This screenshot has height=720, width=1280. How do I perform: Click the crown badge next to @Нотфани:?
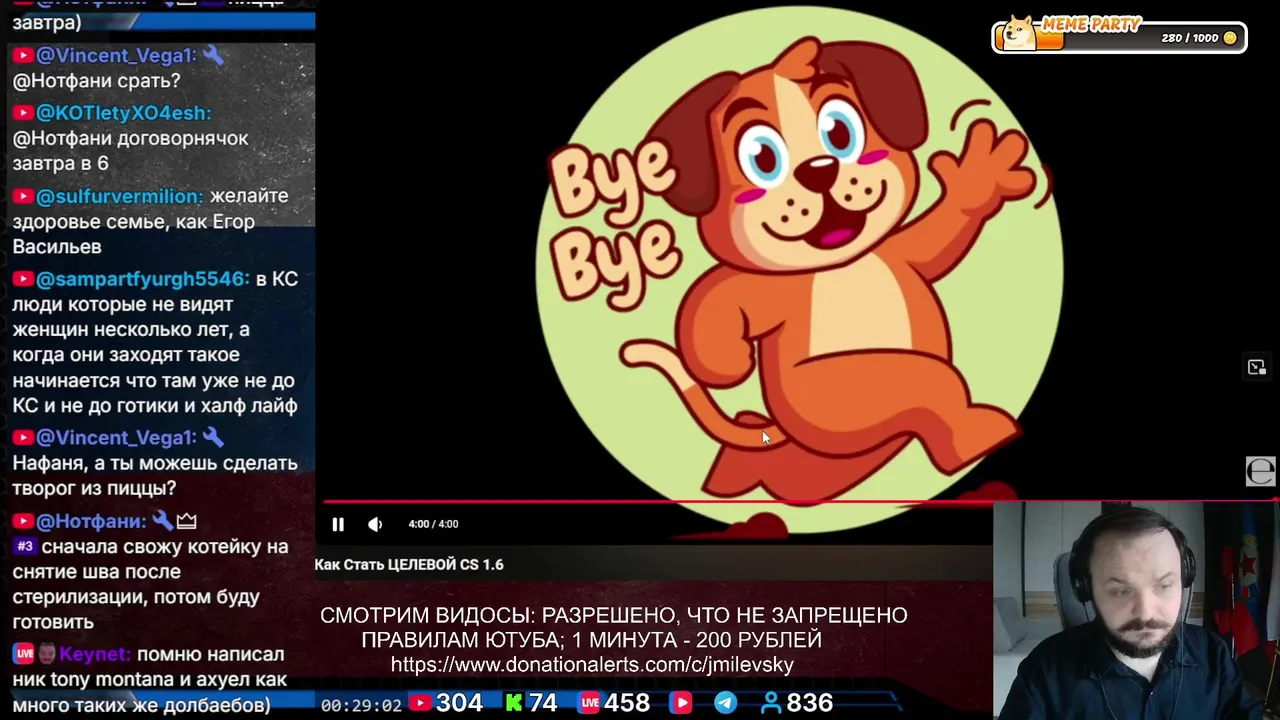point(187,521)
